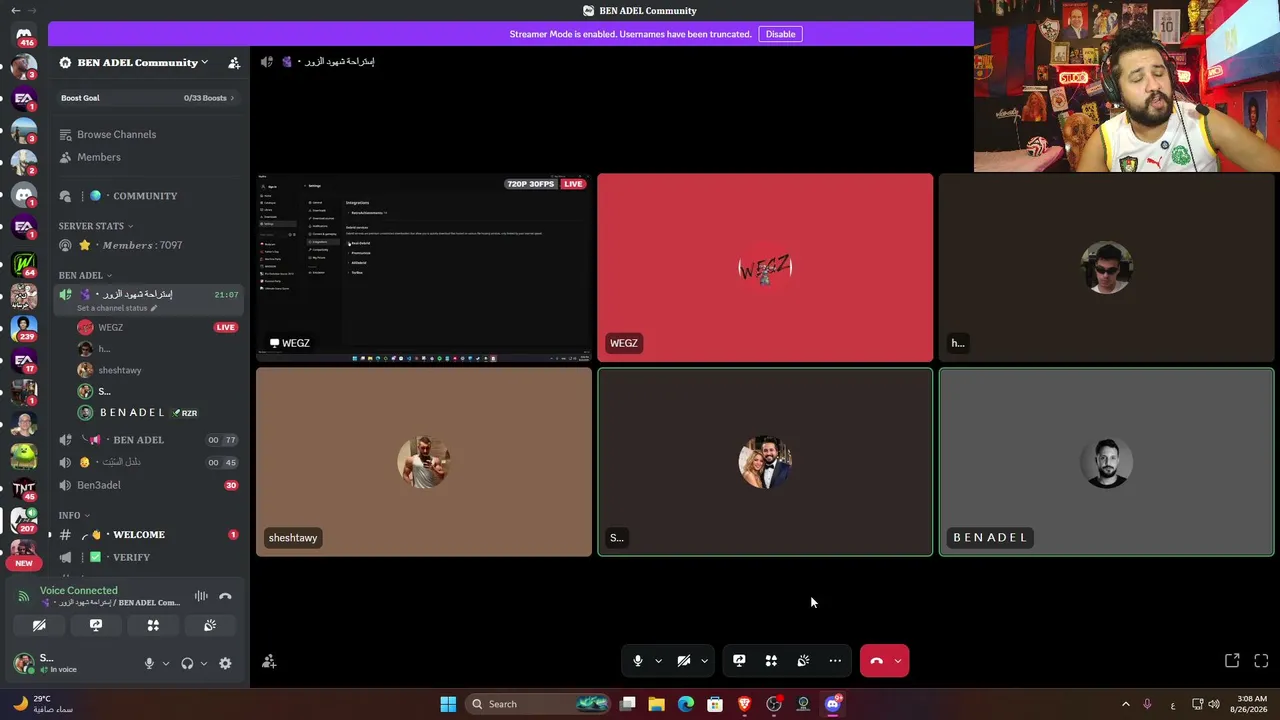Pop out the call into separate window
1280x720 pixels.
pyautogui.click(x=1232, y=661)
